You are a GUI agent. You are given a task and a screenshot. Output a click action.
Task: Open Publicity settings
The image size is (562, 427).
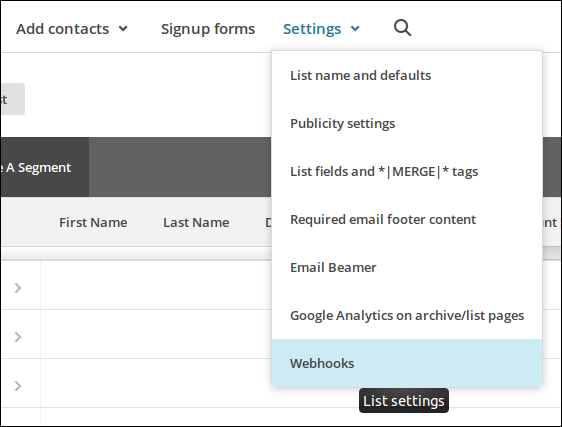pos(407,123)
